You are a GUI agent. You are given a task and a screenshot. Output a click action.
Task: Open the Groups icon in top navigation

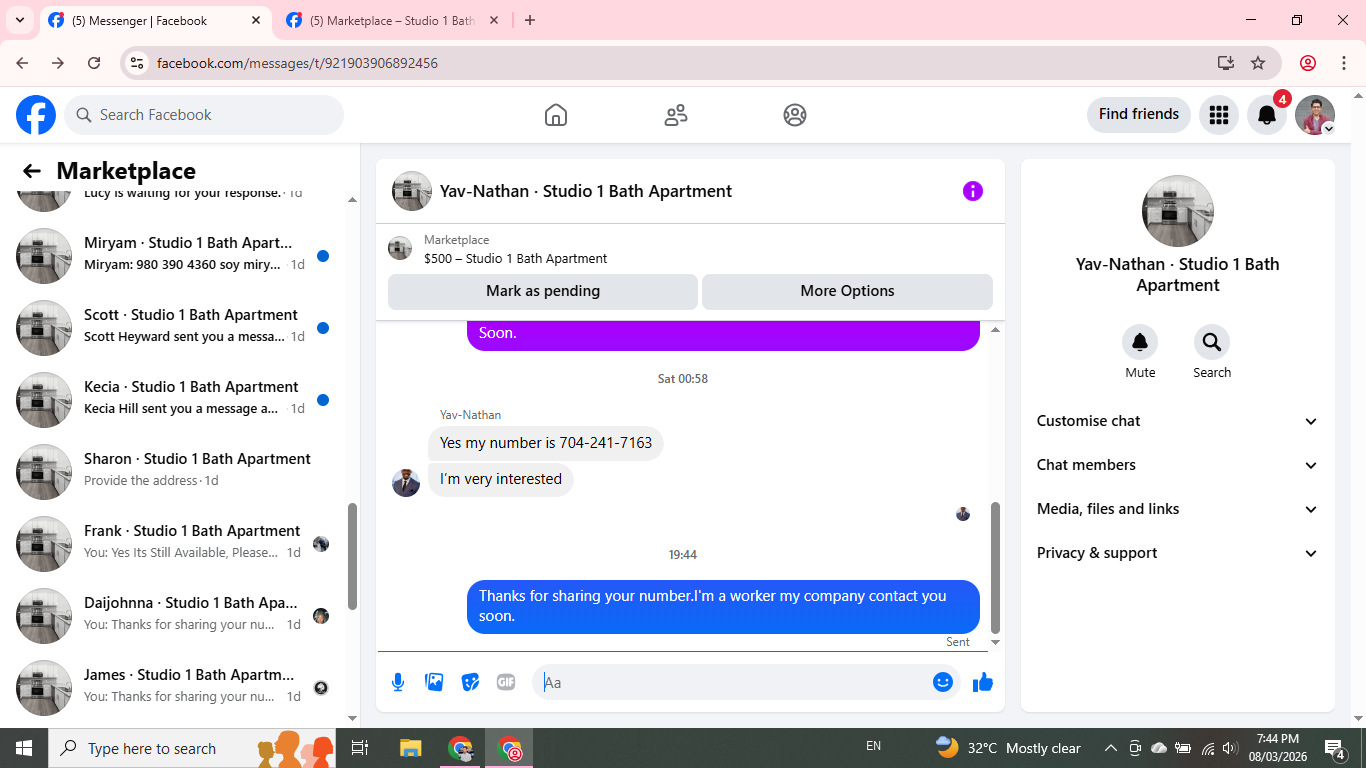795,115
